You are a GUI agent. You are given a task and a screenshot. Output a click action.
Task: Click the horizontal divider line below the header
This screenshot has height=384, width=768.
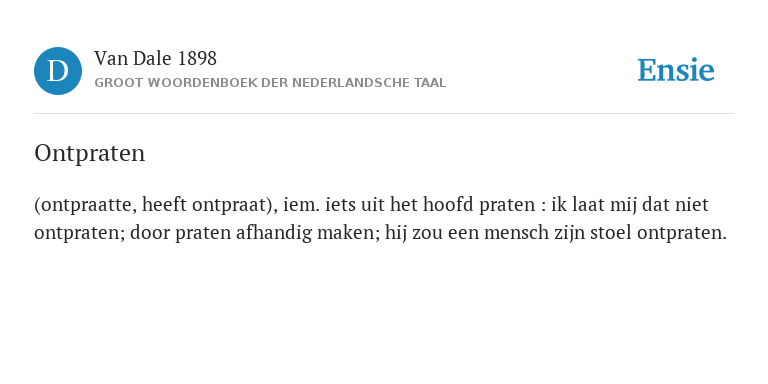(384, 114)
